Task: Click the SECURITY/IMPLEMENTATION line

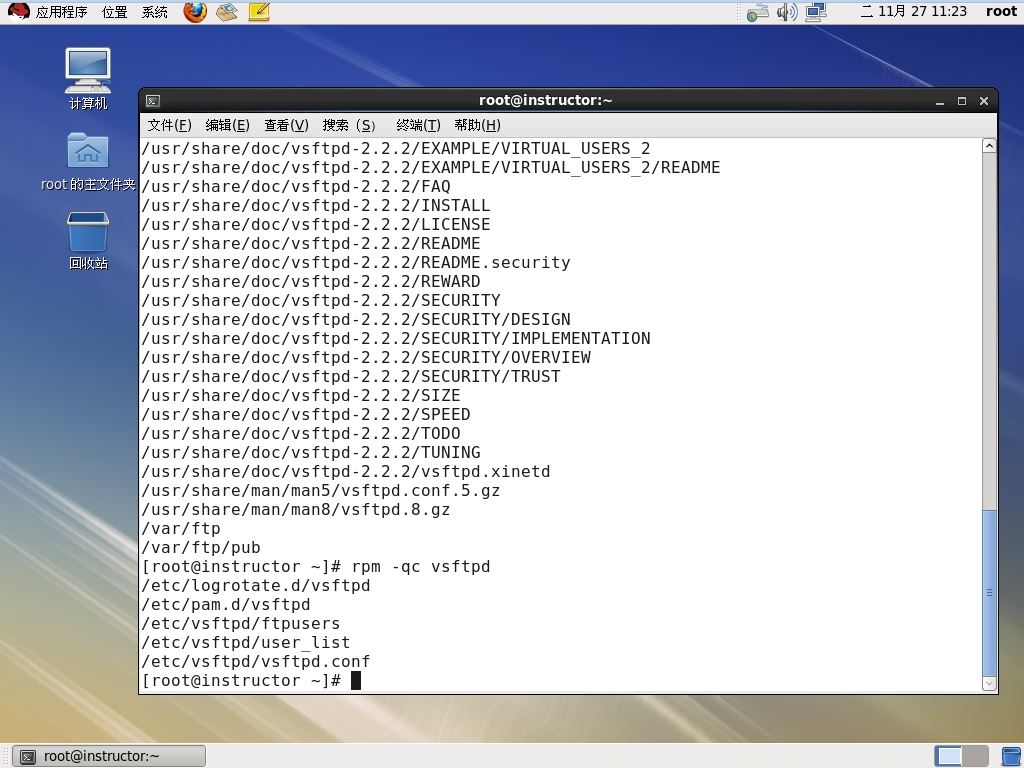Action: pyautogui.click(x=396, y=339)
